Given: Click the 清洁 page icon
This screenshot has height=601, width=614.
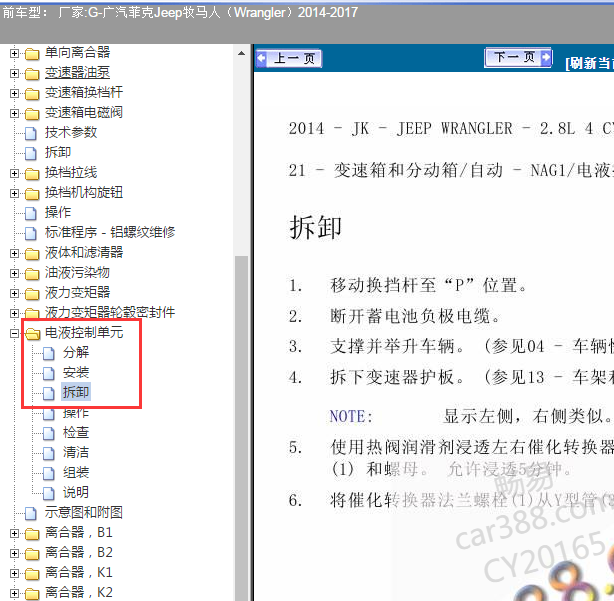Looking at the screenshot, I should click(x=49, y=453).
